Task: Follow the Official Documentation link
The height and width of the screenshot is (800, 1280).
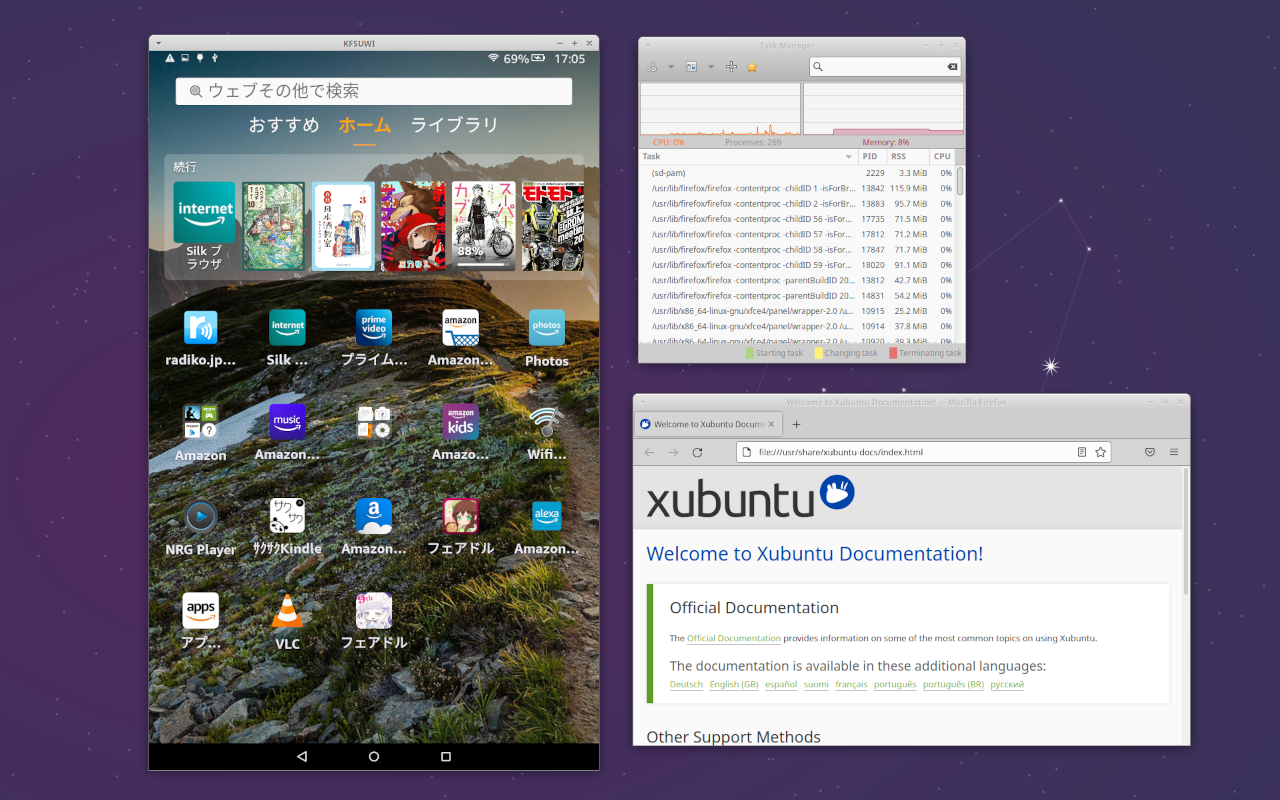Action: [x=734, y=638]
